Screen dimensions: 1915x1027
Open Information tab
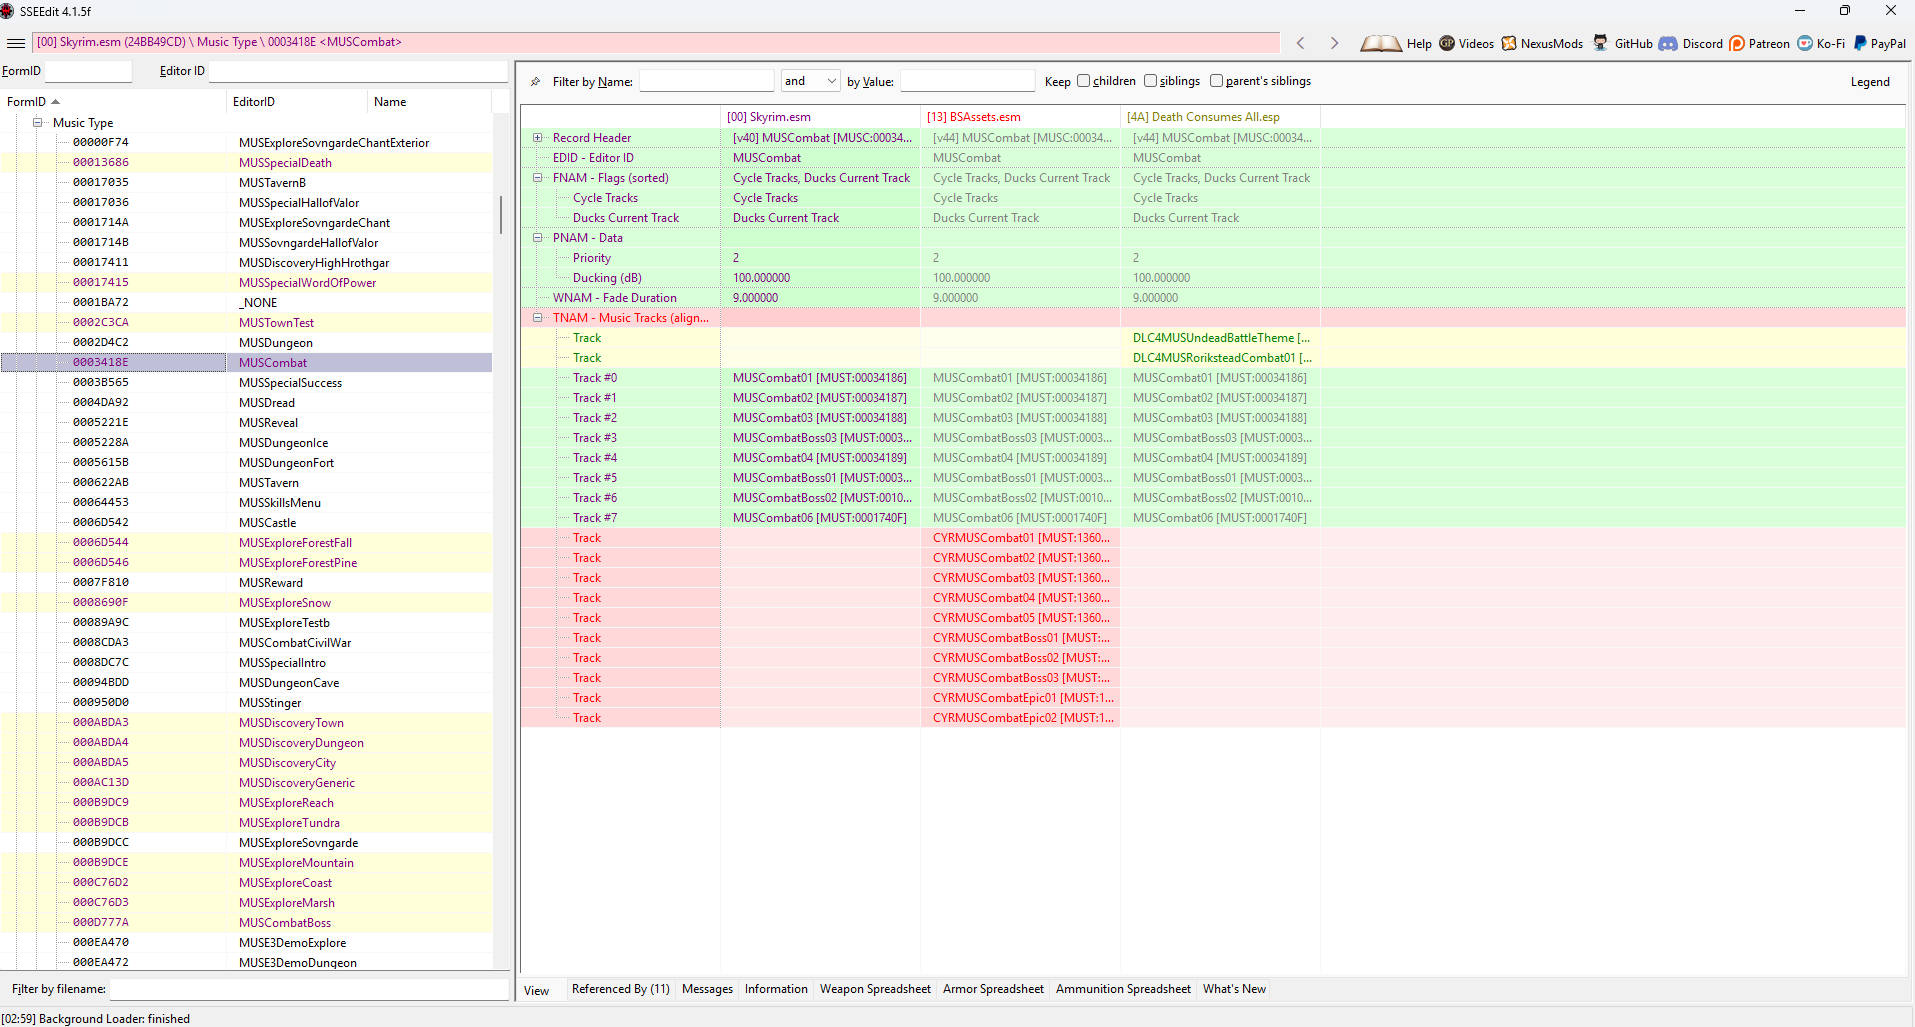pos(776,989)
